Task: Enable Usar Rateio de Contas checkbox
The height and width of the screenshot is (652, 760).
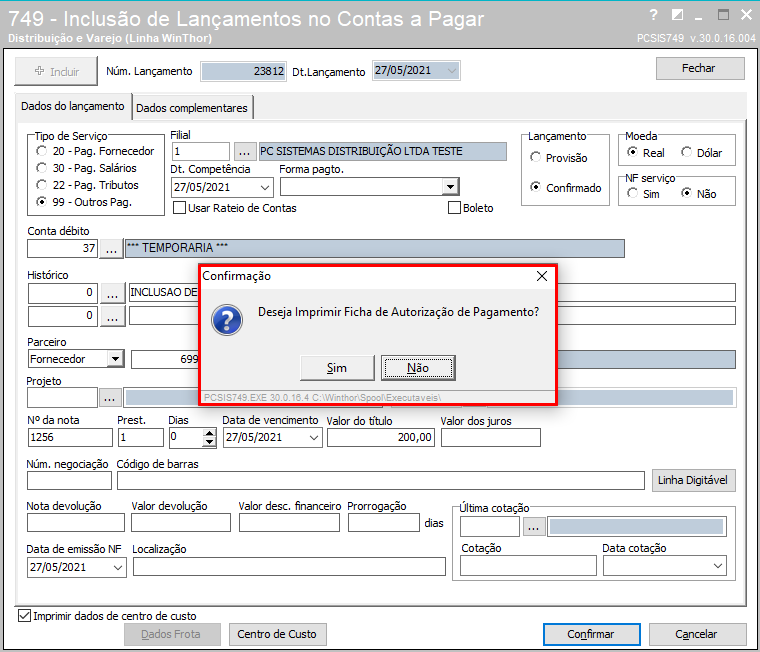Action: 179,208
